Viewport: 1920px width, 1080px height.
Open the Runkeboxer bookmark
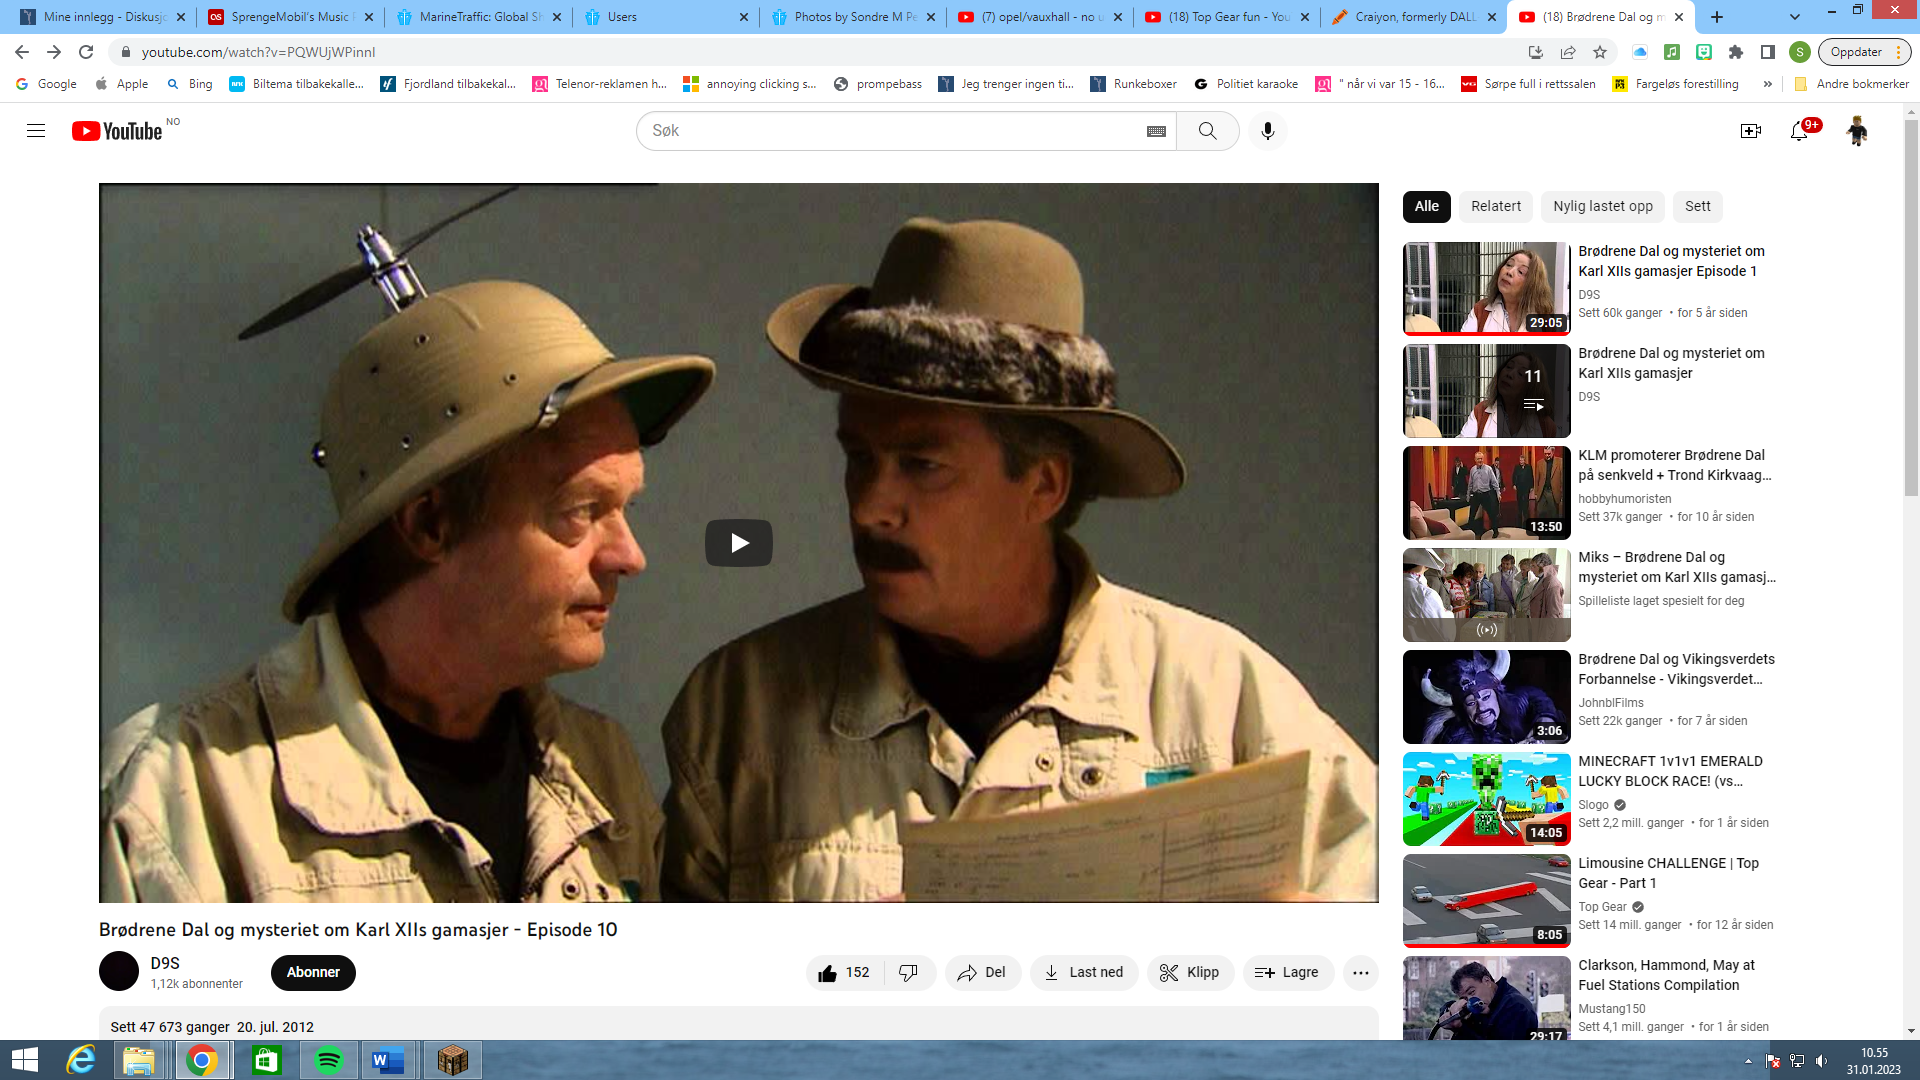[1134, 84]
